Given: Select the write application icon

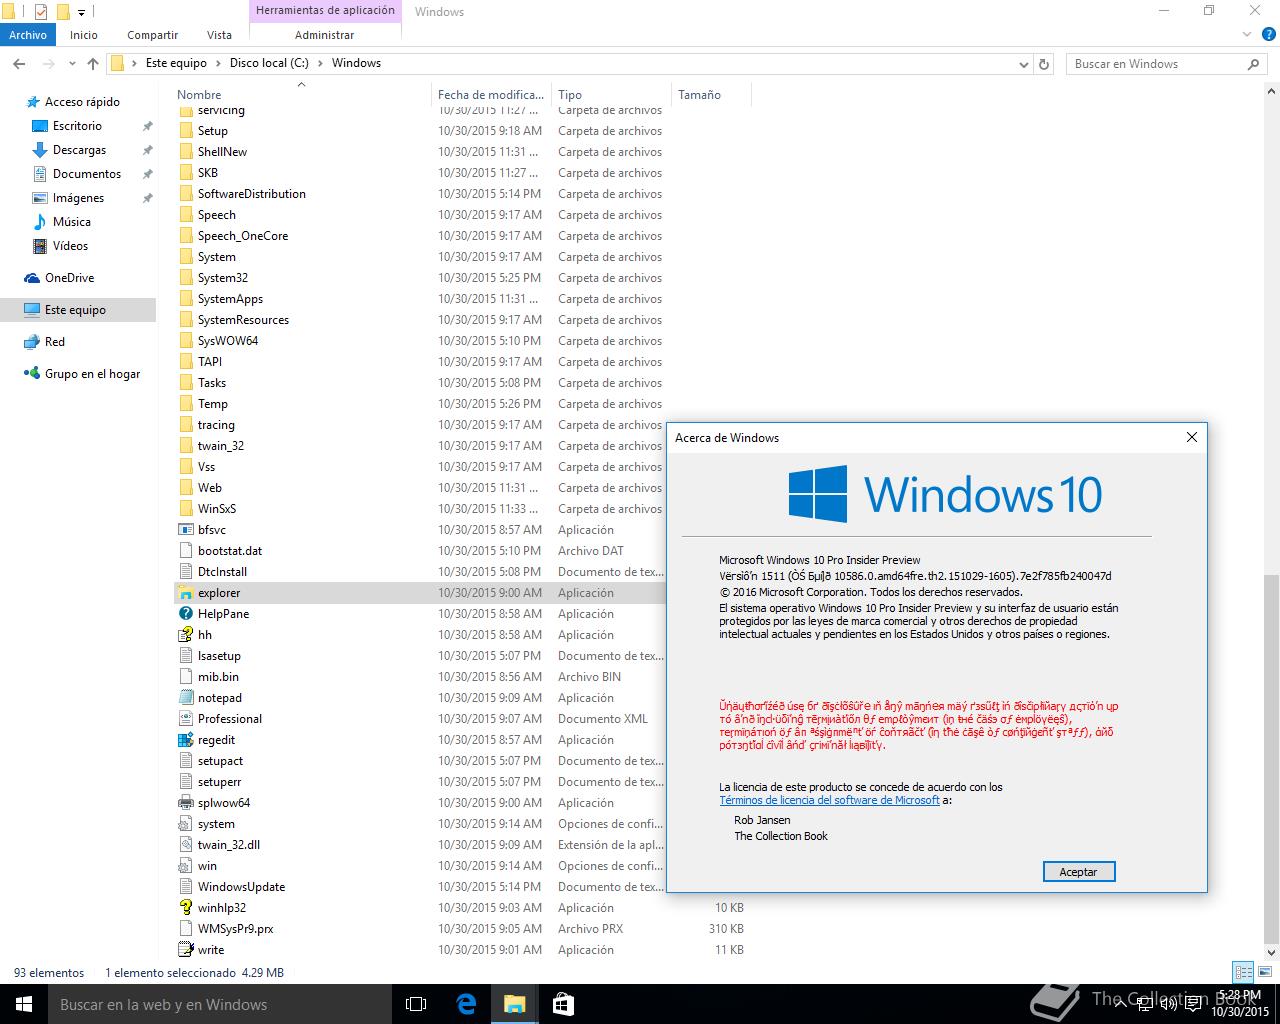Looking at the screenshot, I should [x=185, y=950].
